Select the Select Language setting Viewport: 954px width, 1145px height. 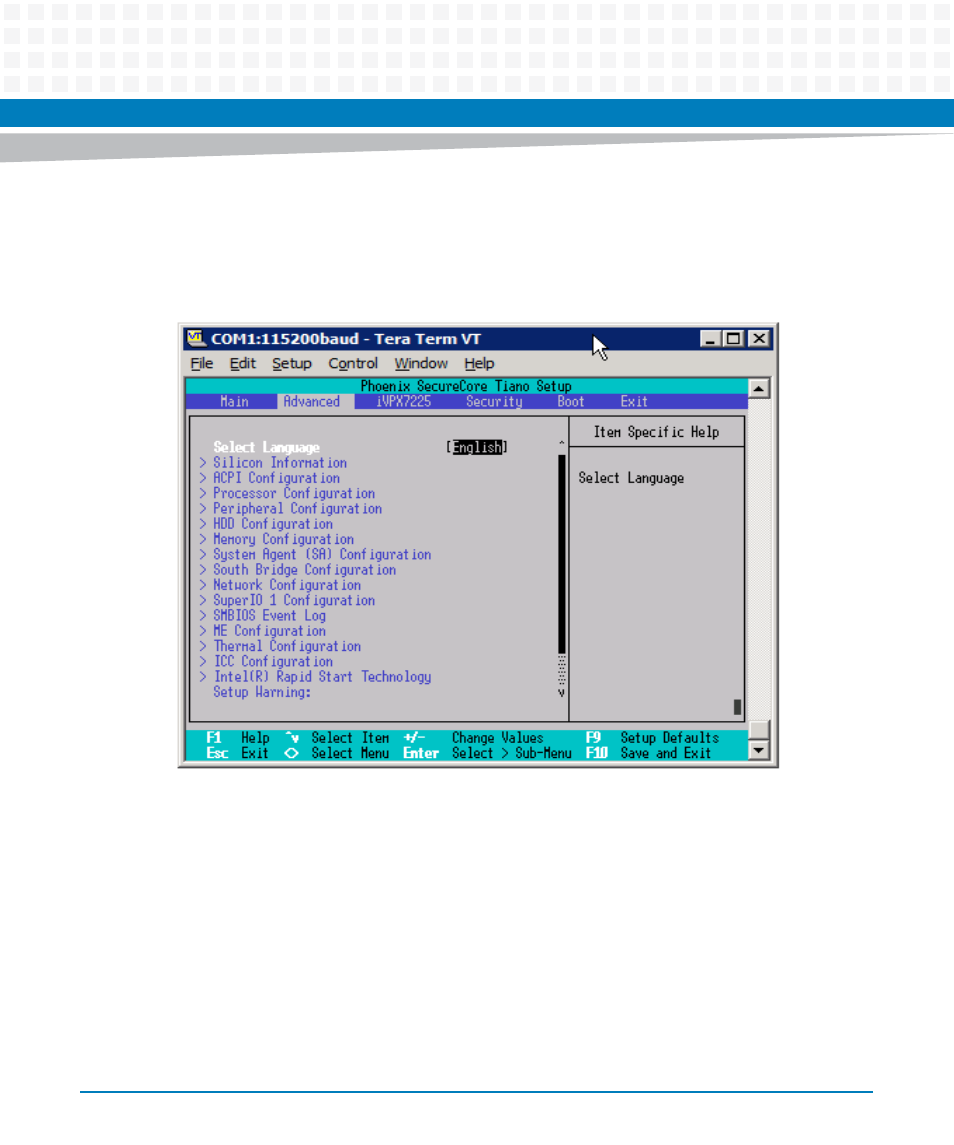[267, 447]
